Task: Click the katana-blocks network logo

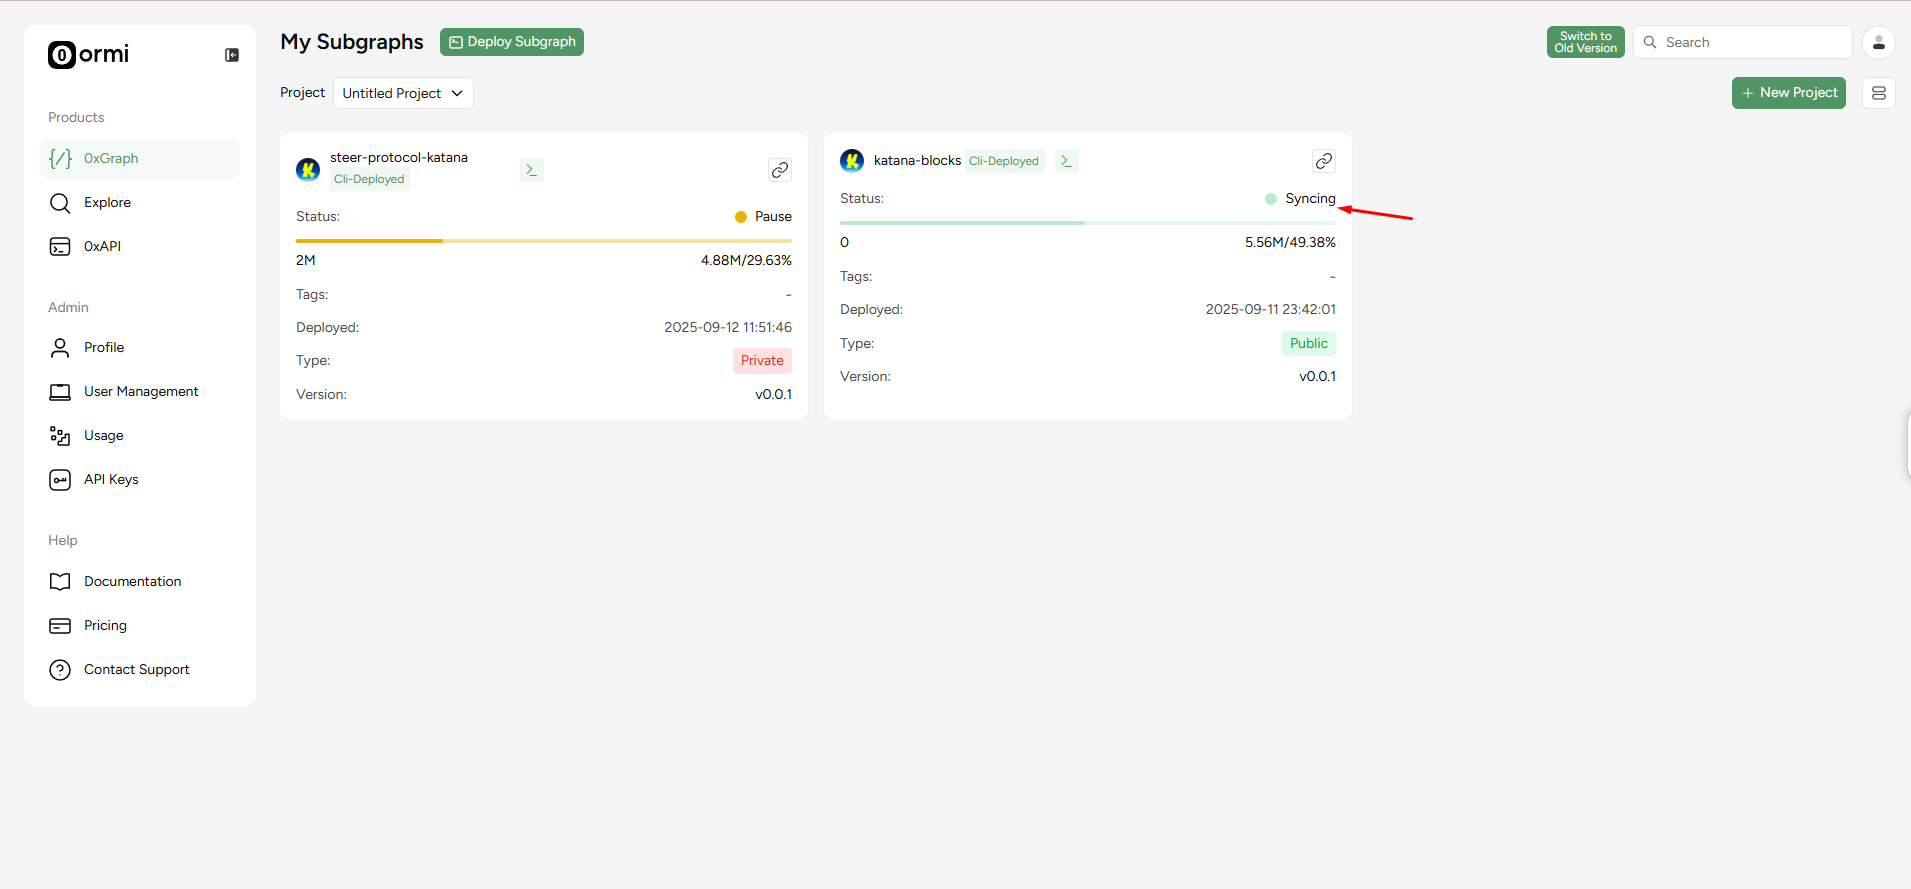Action: click(852, 160)
